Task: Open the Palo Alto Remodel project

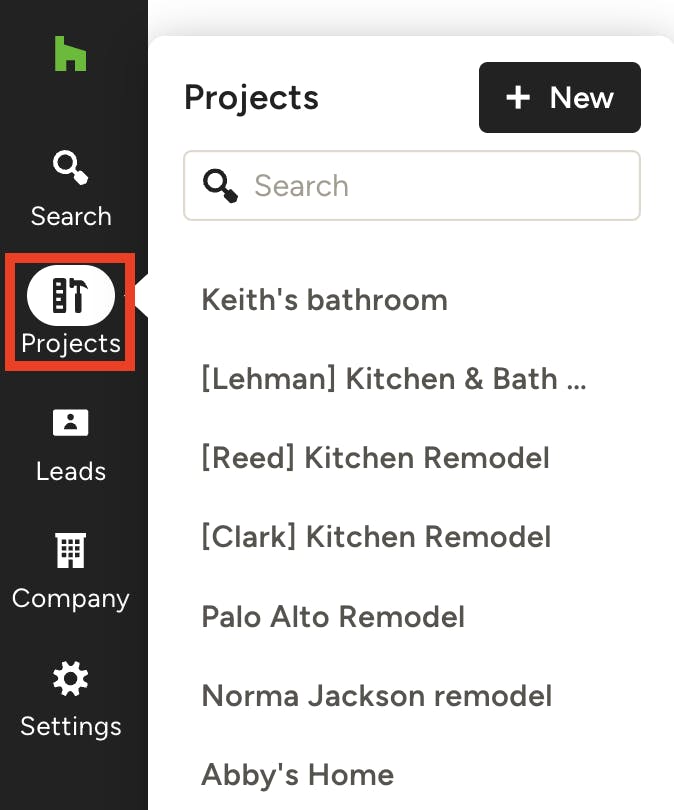Action: pos(333,617)
